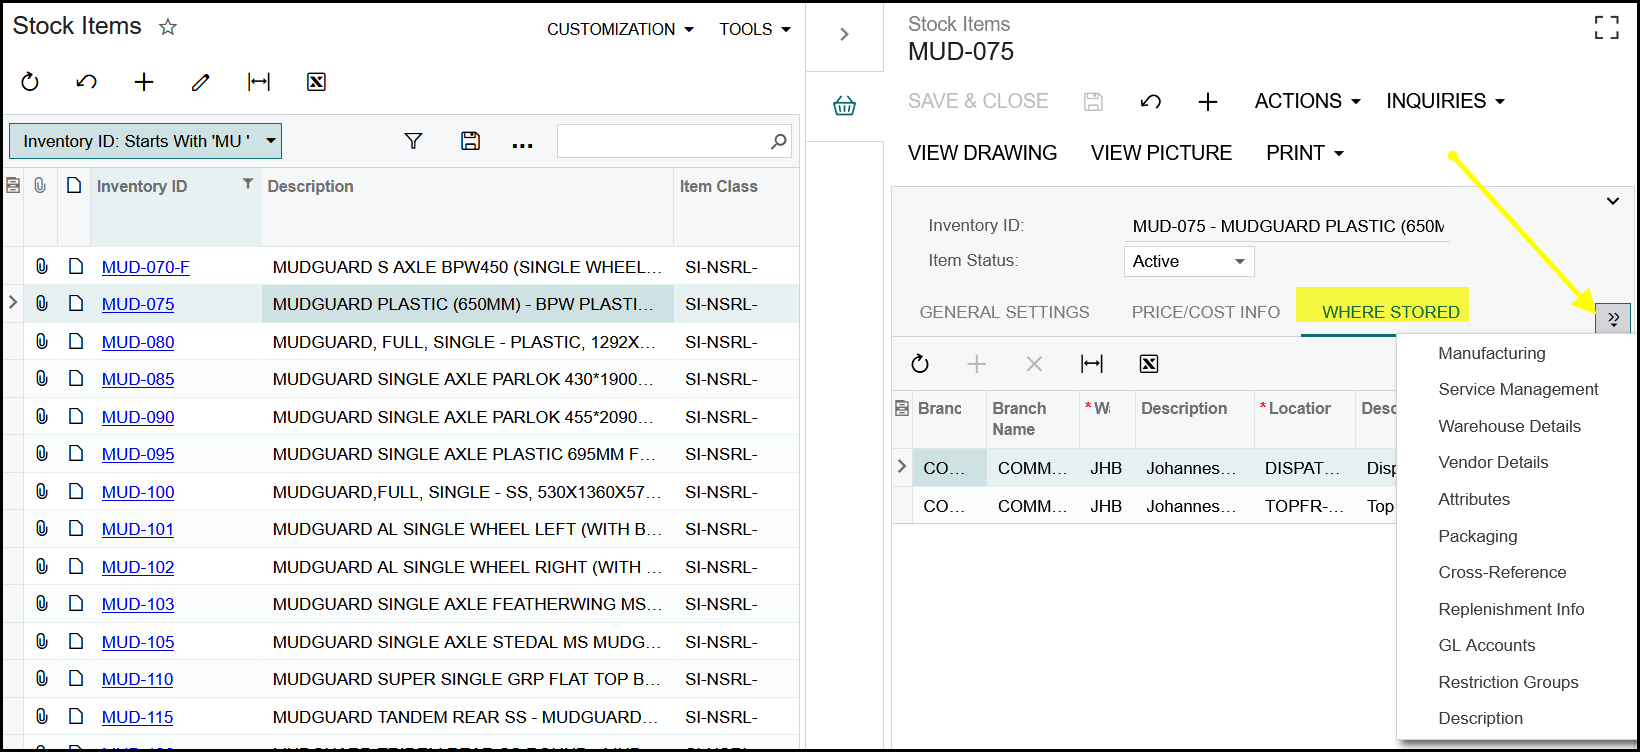Screen dimensions: 1640x752
Task: Collapse the item summary header chevron
Action: 1612,201
